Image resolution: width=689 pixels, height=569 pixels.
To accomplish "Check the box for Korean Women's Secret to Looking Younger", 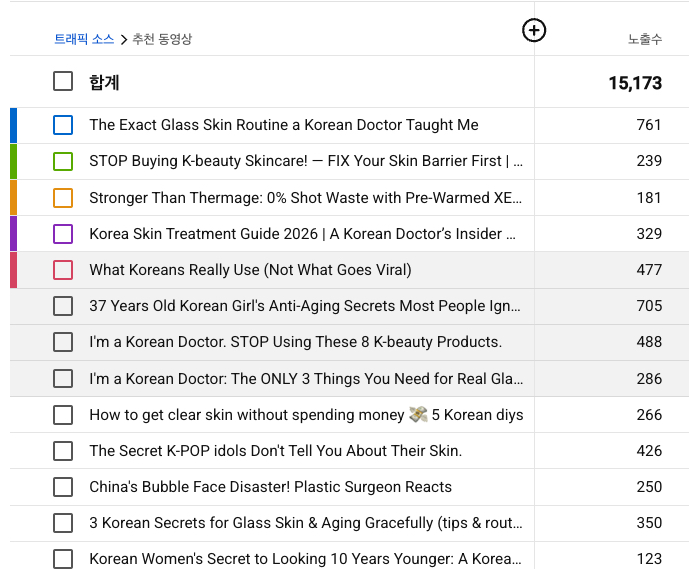I will point(63,559).
